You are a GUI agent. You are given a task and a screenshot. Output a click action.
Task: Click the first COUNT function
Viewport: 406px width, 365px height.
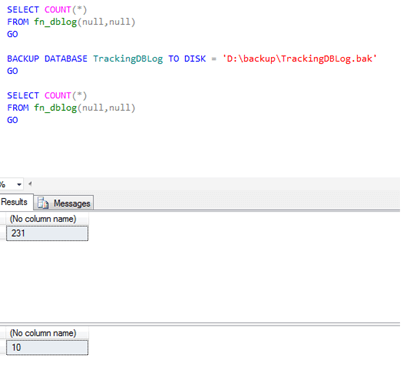(58, 10)
